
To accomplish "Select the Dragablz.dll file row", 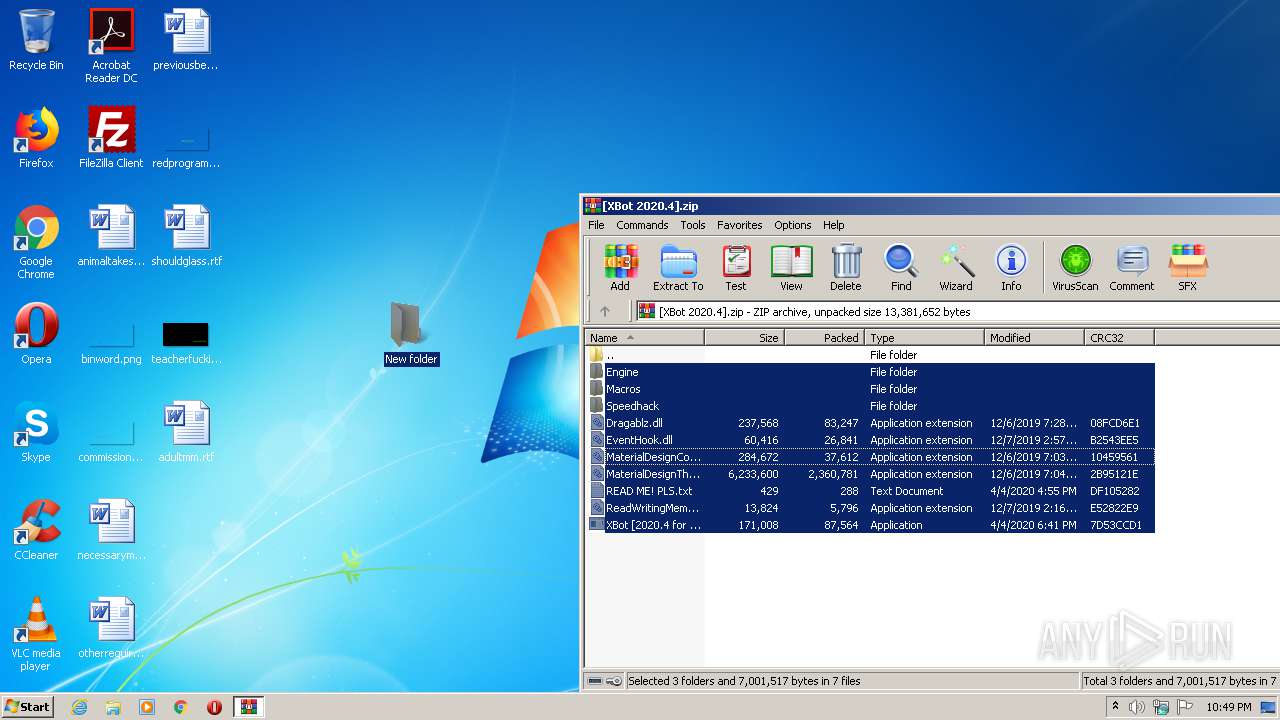I will 870,423.
